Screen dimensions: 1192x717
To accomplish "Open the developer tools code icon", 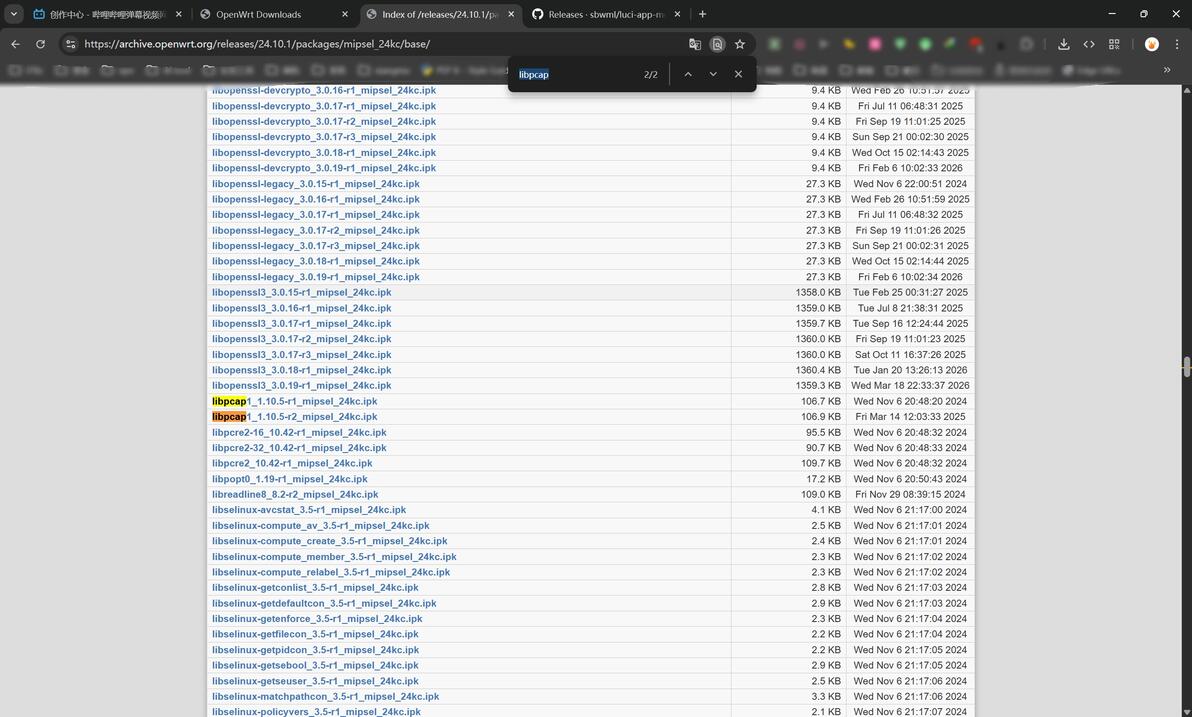I will tap(1089, 44).
